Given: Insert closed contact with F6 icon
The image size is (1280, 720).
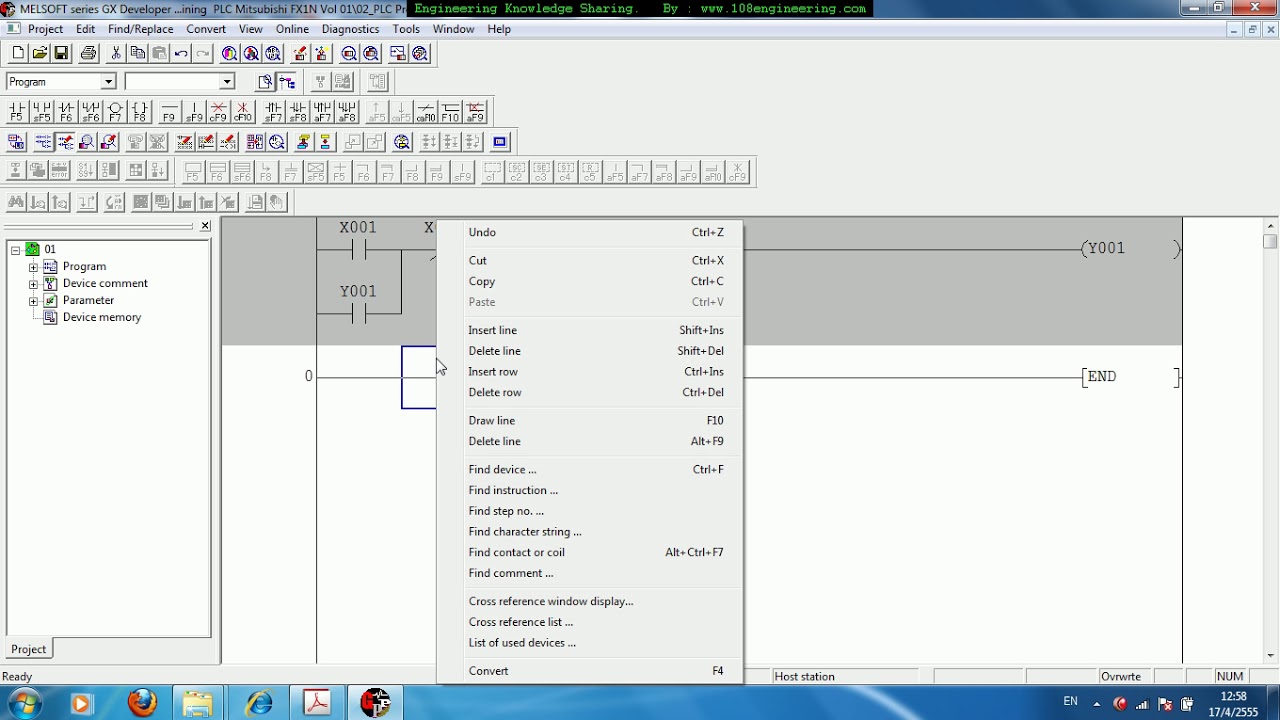Looking at the screenshot, I should point(66,111).
